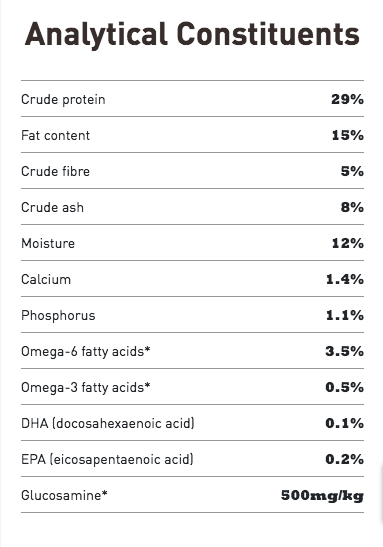The height and width of the screenshot is (547, 383).
Task: Click the 29% crude protein value
Action: coord(347,99)
